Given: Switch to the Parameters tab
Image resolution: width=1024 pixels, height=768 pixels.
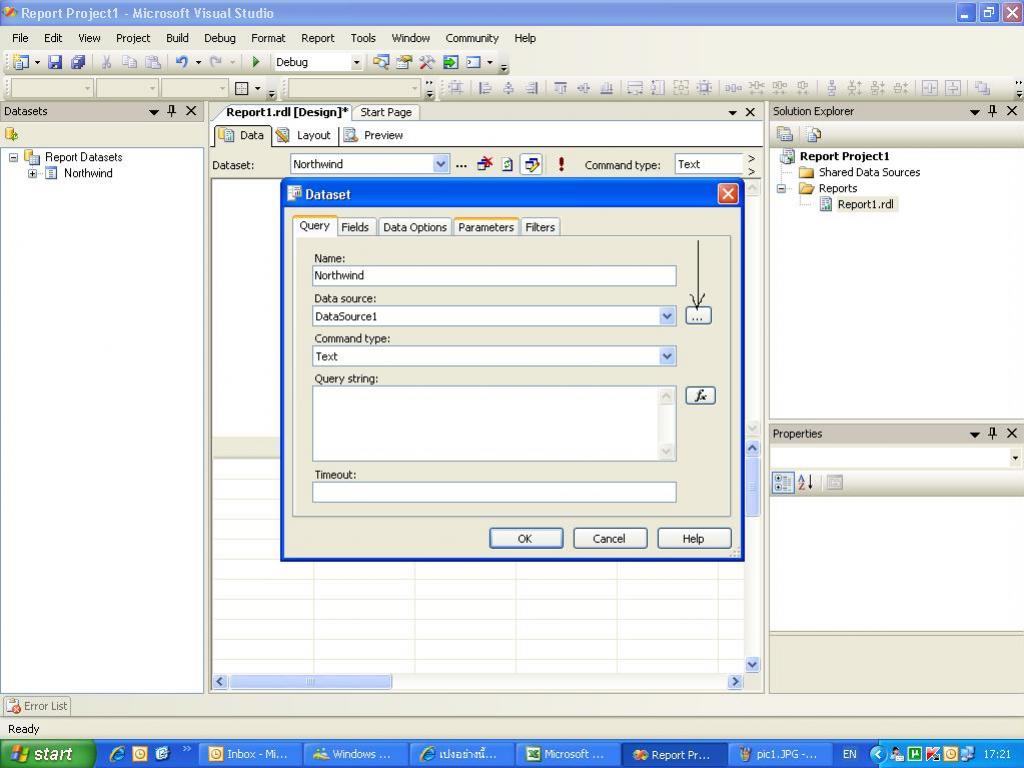Looking at the screenshot, I should 486,227.
